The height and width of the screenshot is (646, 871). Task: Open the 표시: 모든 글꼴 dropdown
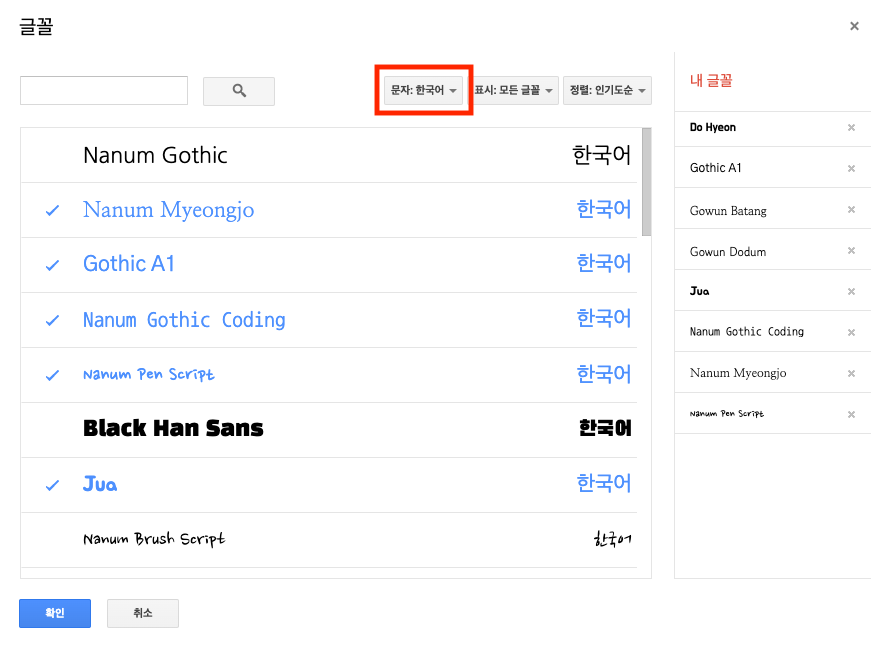click(513, 90)
